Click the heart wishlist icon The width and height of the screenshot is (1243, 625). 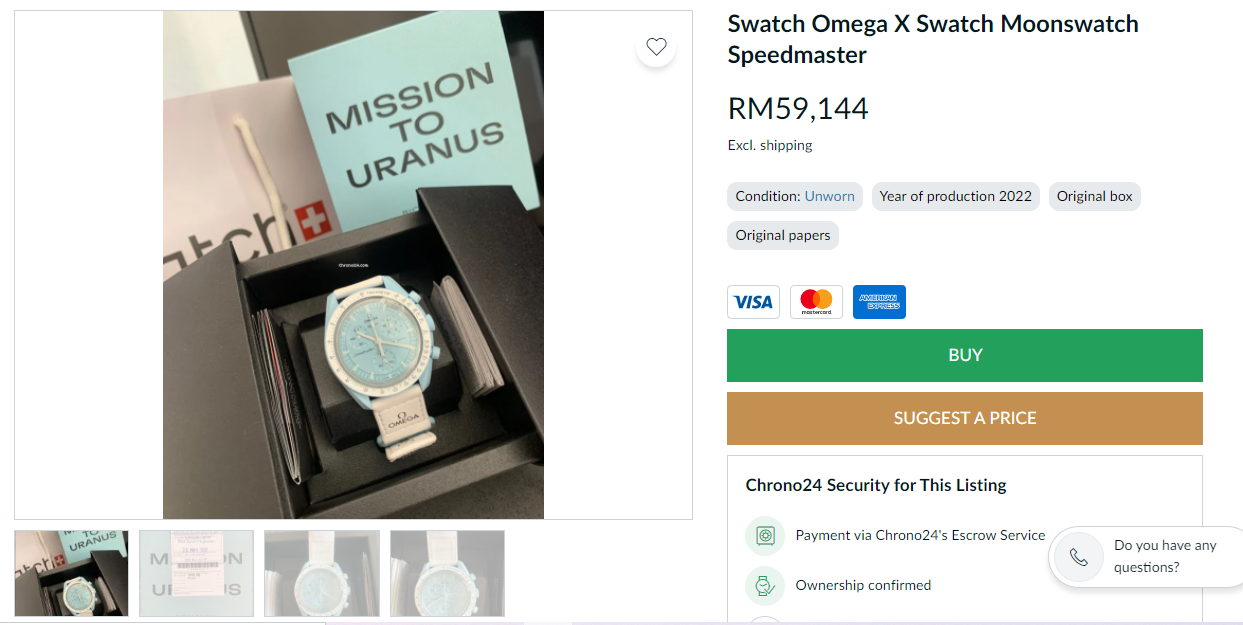[x=656, y=46]
